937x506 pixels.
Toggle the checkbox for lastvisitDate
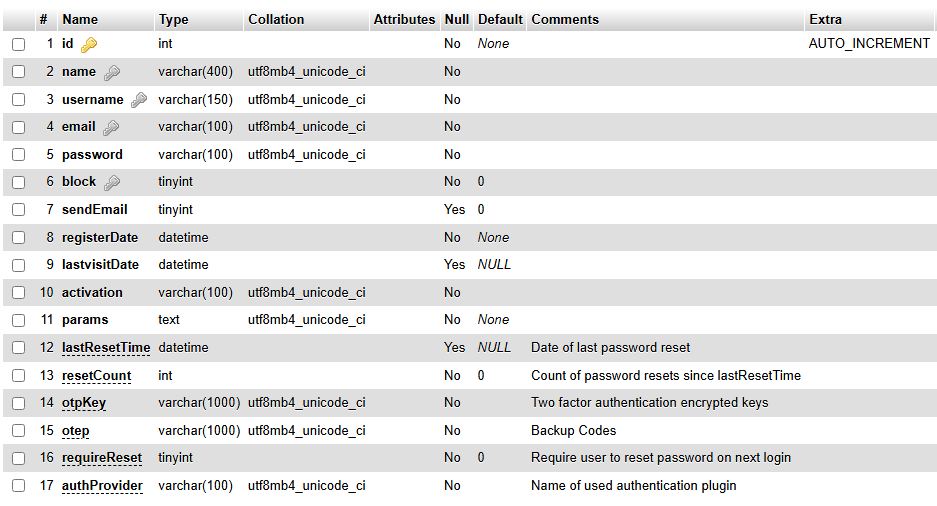tap(18, 265)
